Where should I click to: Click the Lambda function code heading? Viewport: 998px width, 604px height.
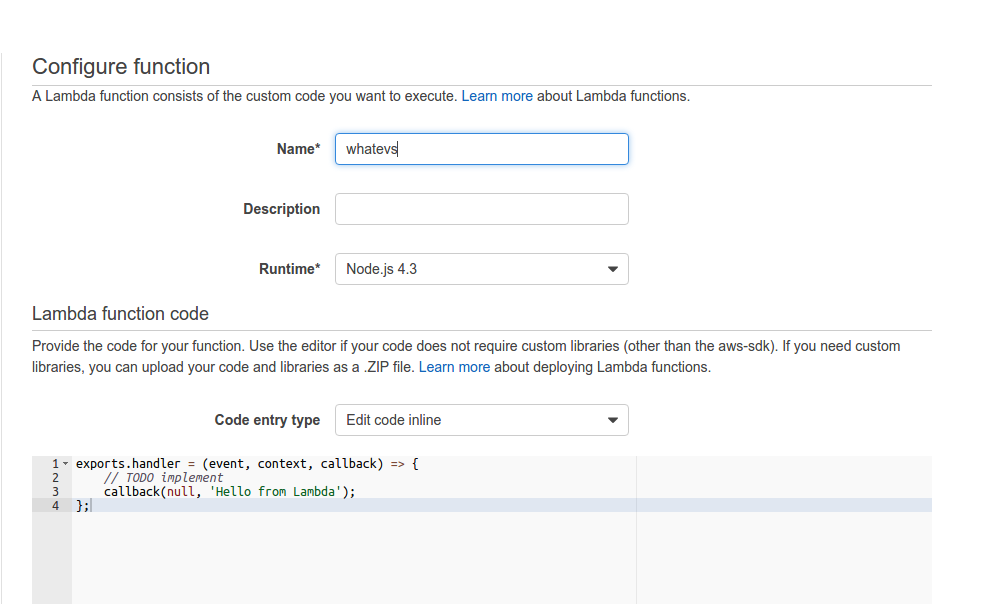120,314
